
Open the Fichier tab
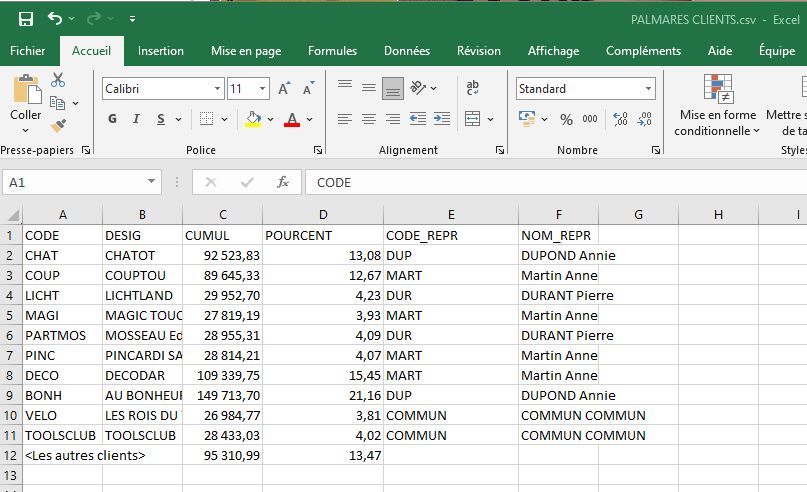28,51
